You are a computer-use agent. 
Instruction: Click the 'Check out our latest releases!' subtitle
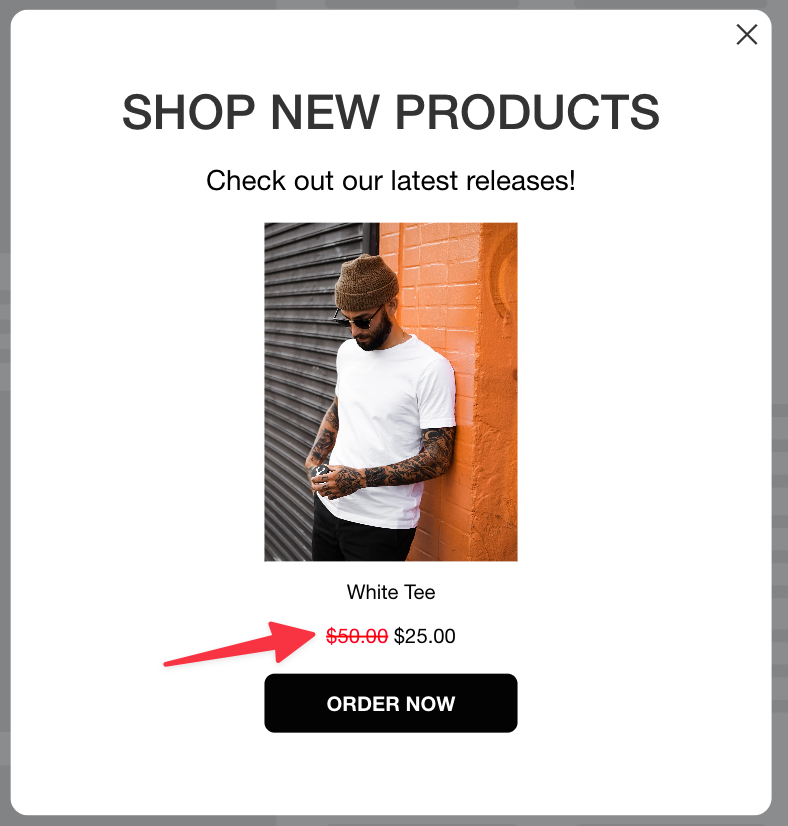tap(391, 181)
